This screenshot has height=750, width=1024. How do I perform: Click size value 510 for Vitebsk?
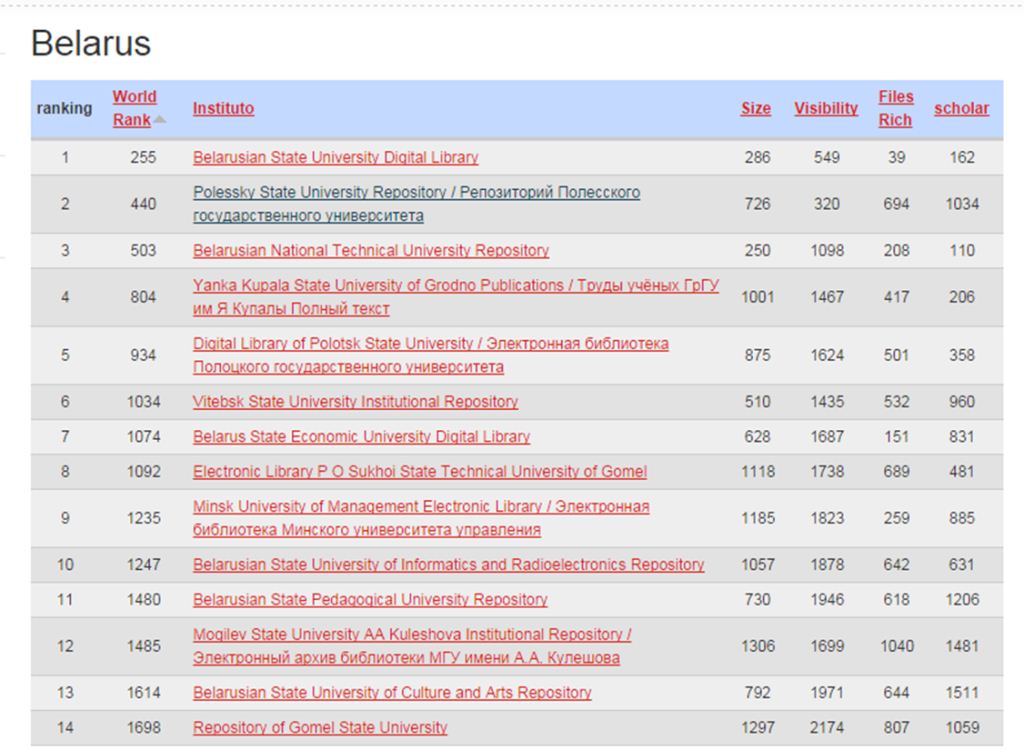click(x=758, y=402)
